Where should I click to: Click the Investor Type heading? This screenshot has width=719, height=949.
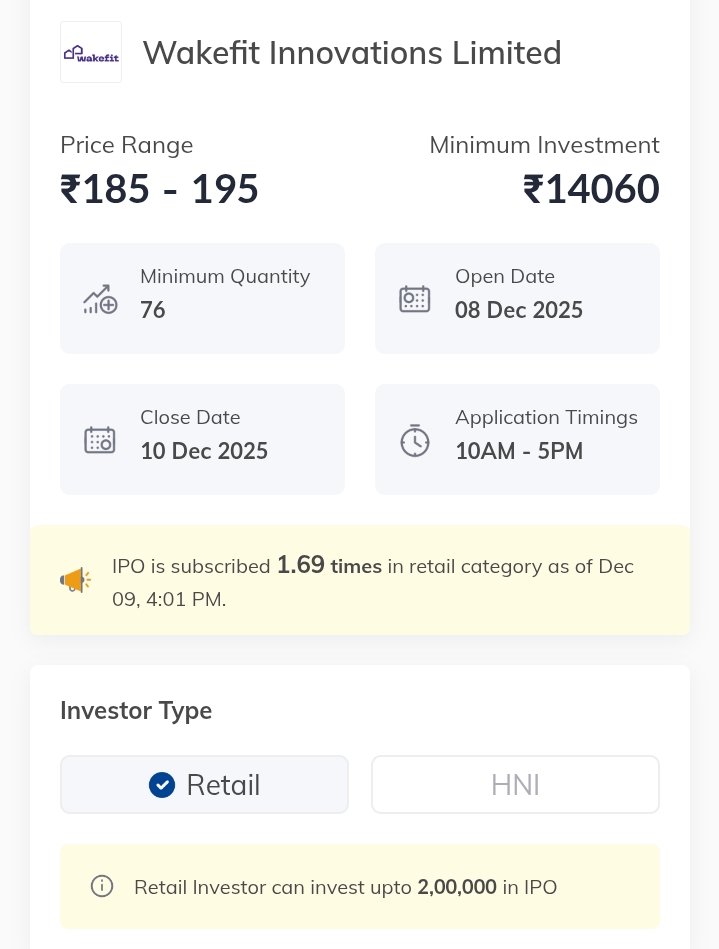coord(136,711)
